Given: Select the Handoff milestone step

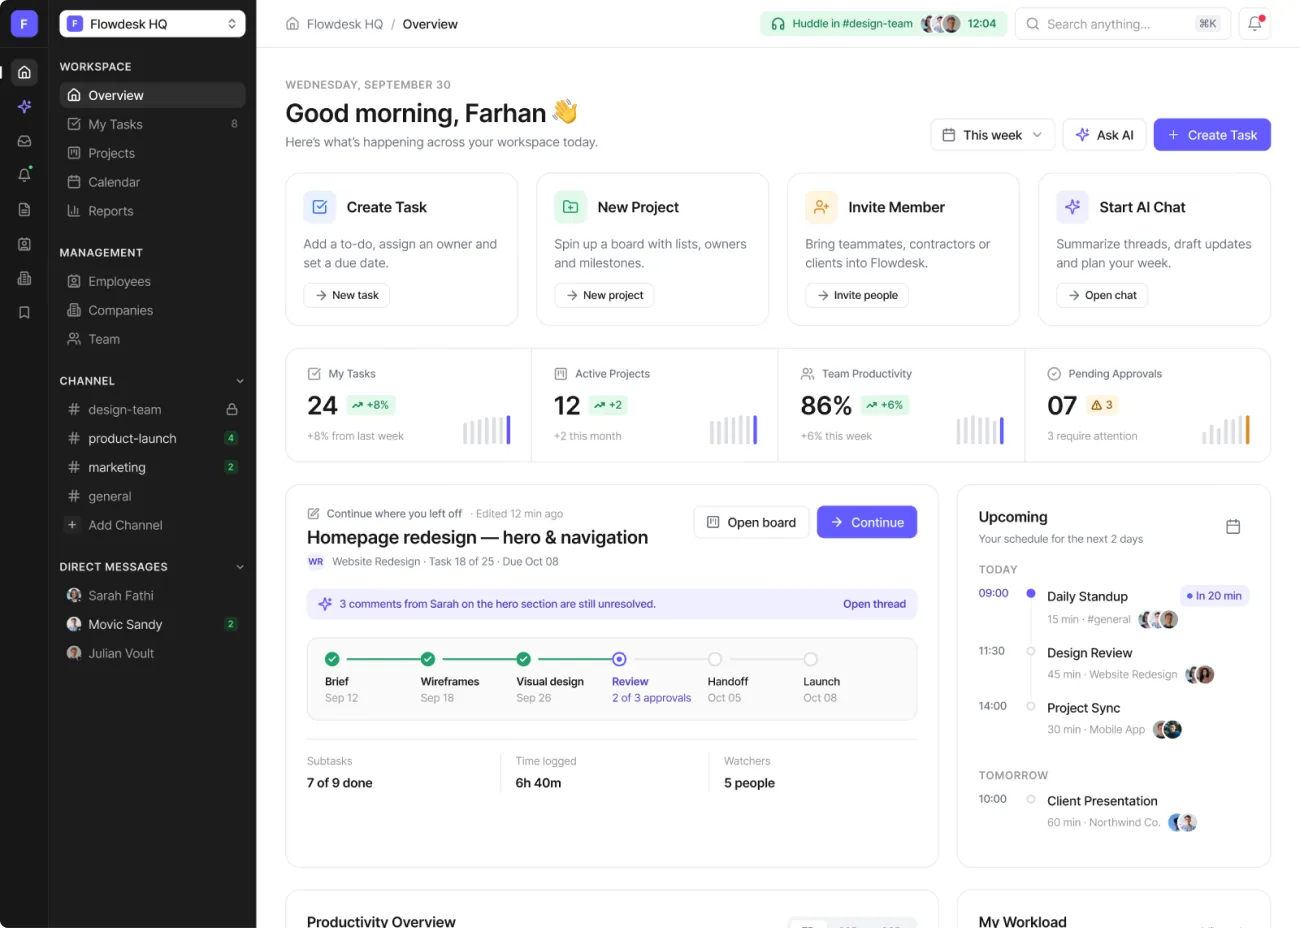Looking at the screenshot, I should pos(715,659).
